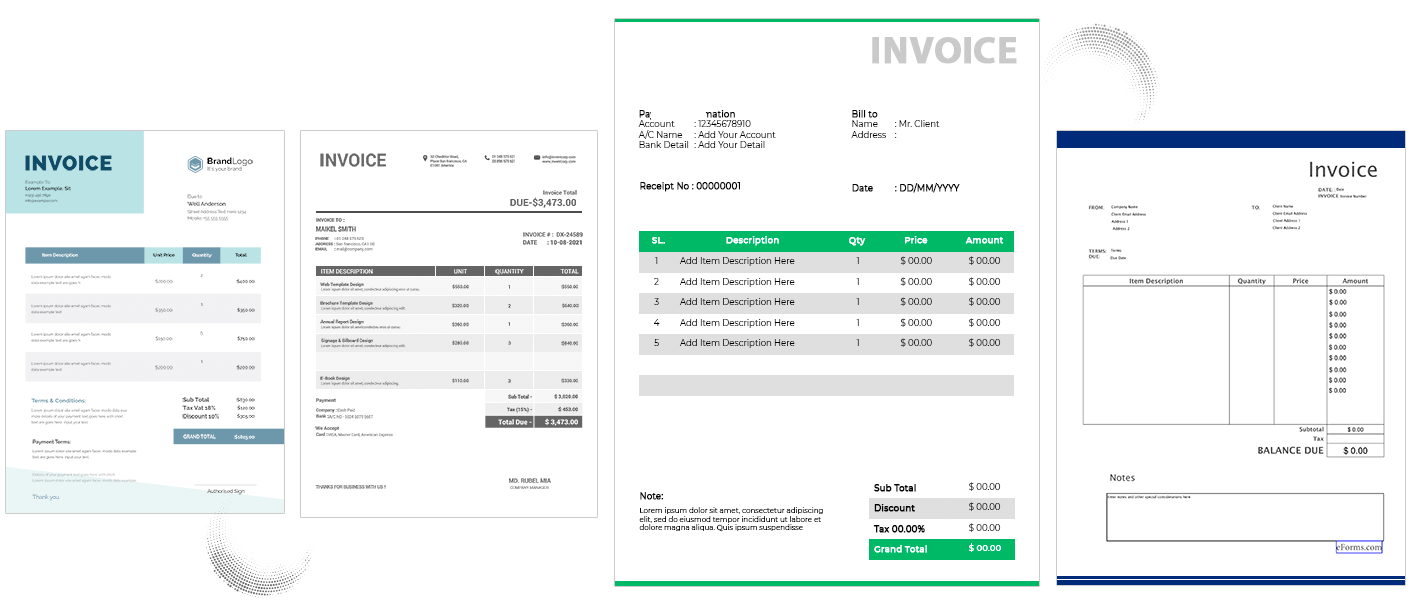Click the green 'Description' column header

pyautogui.click(x=752, y=240)
